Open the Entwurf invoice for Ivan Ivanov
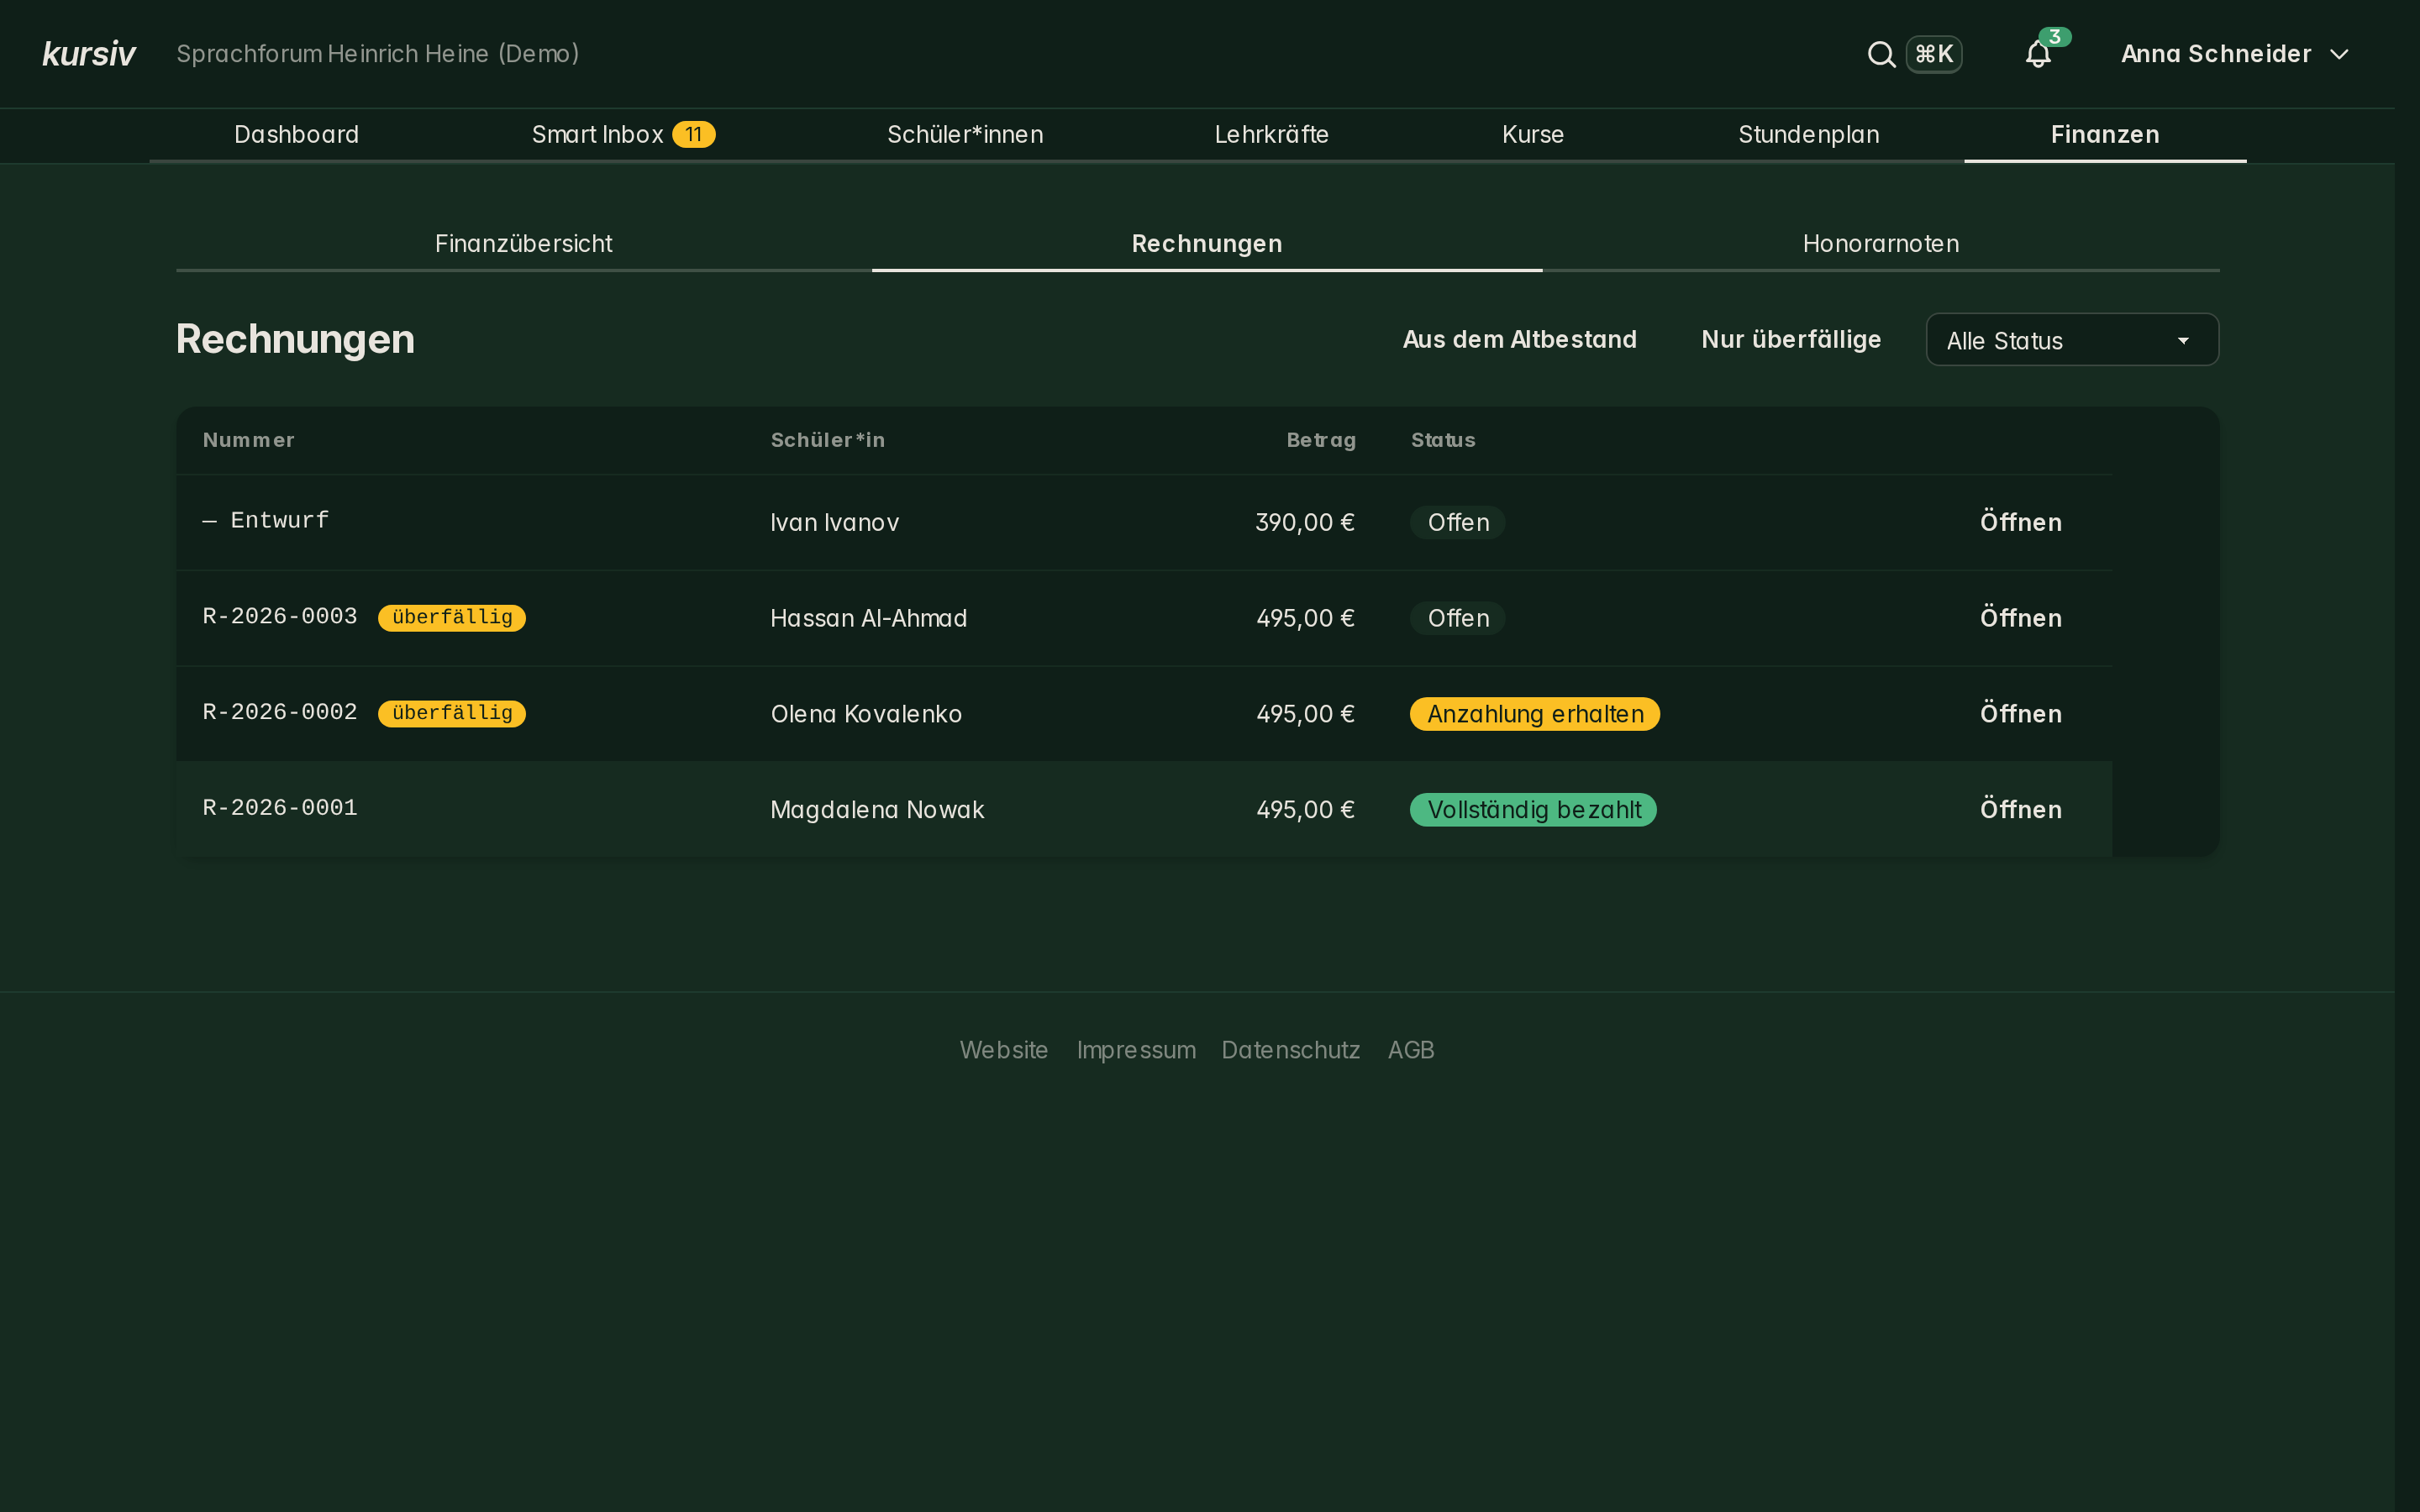Viewport: 2420px width, 1512px height. tap(2021, 522)
